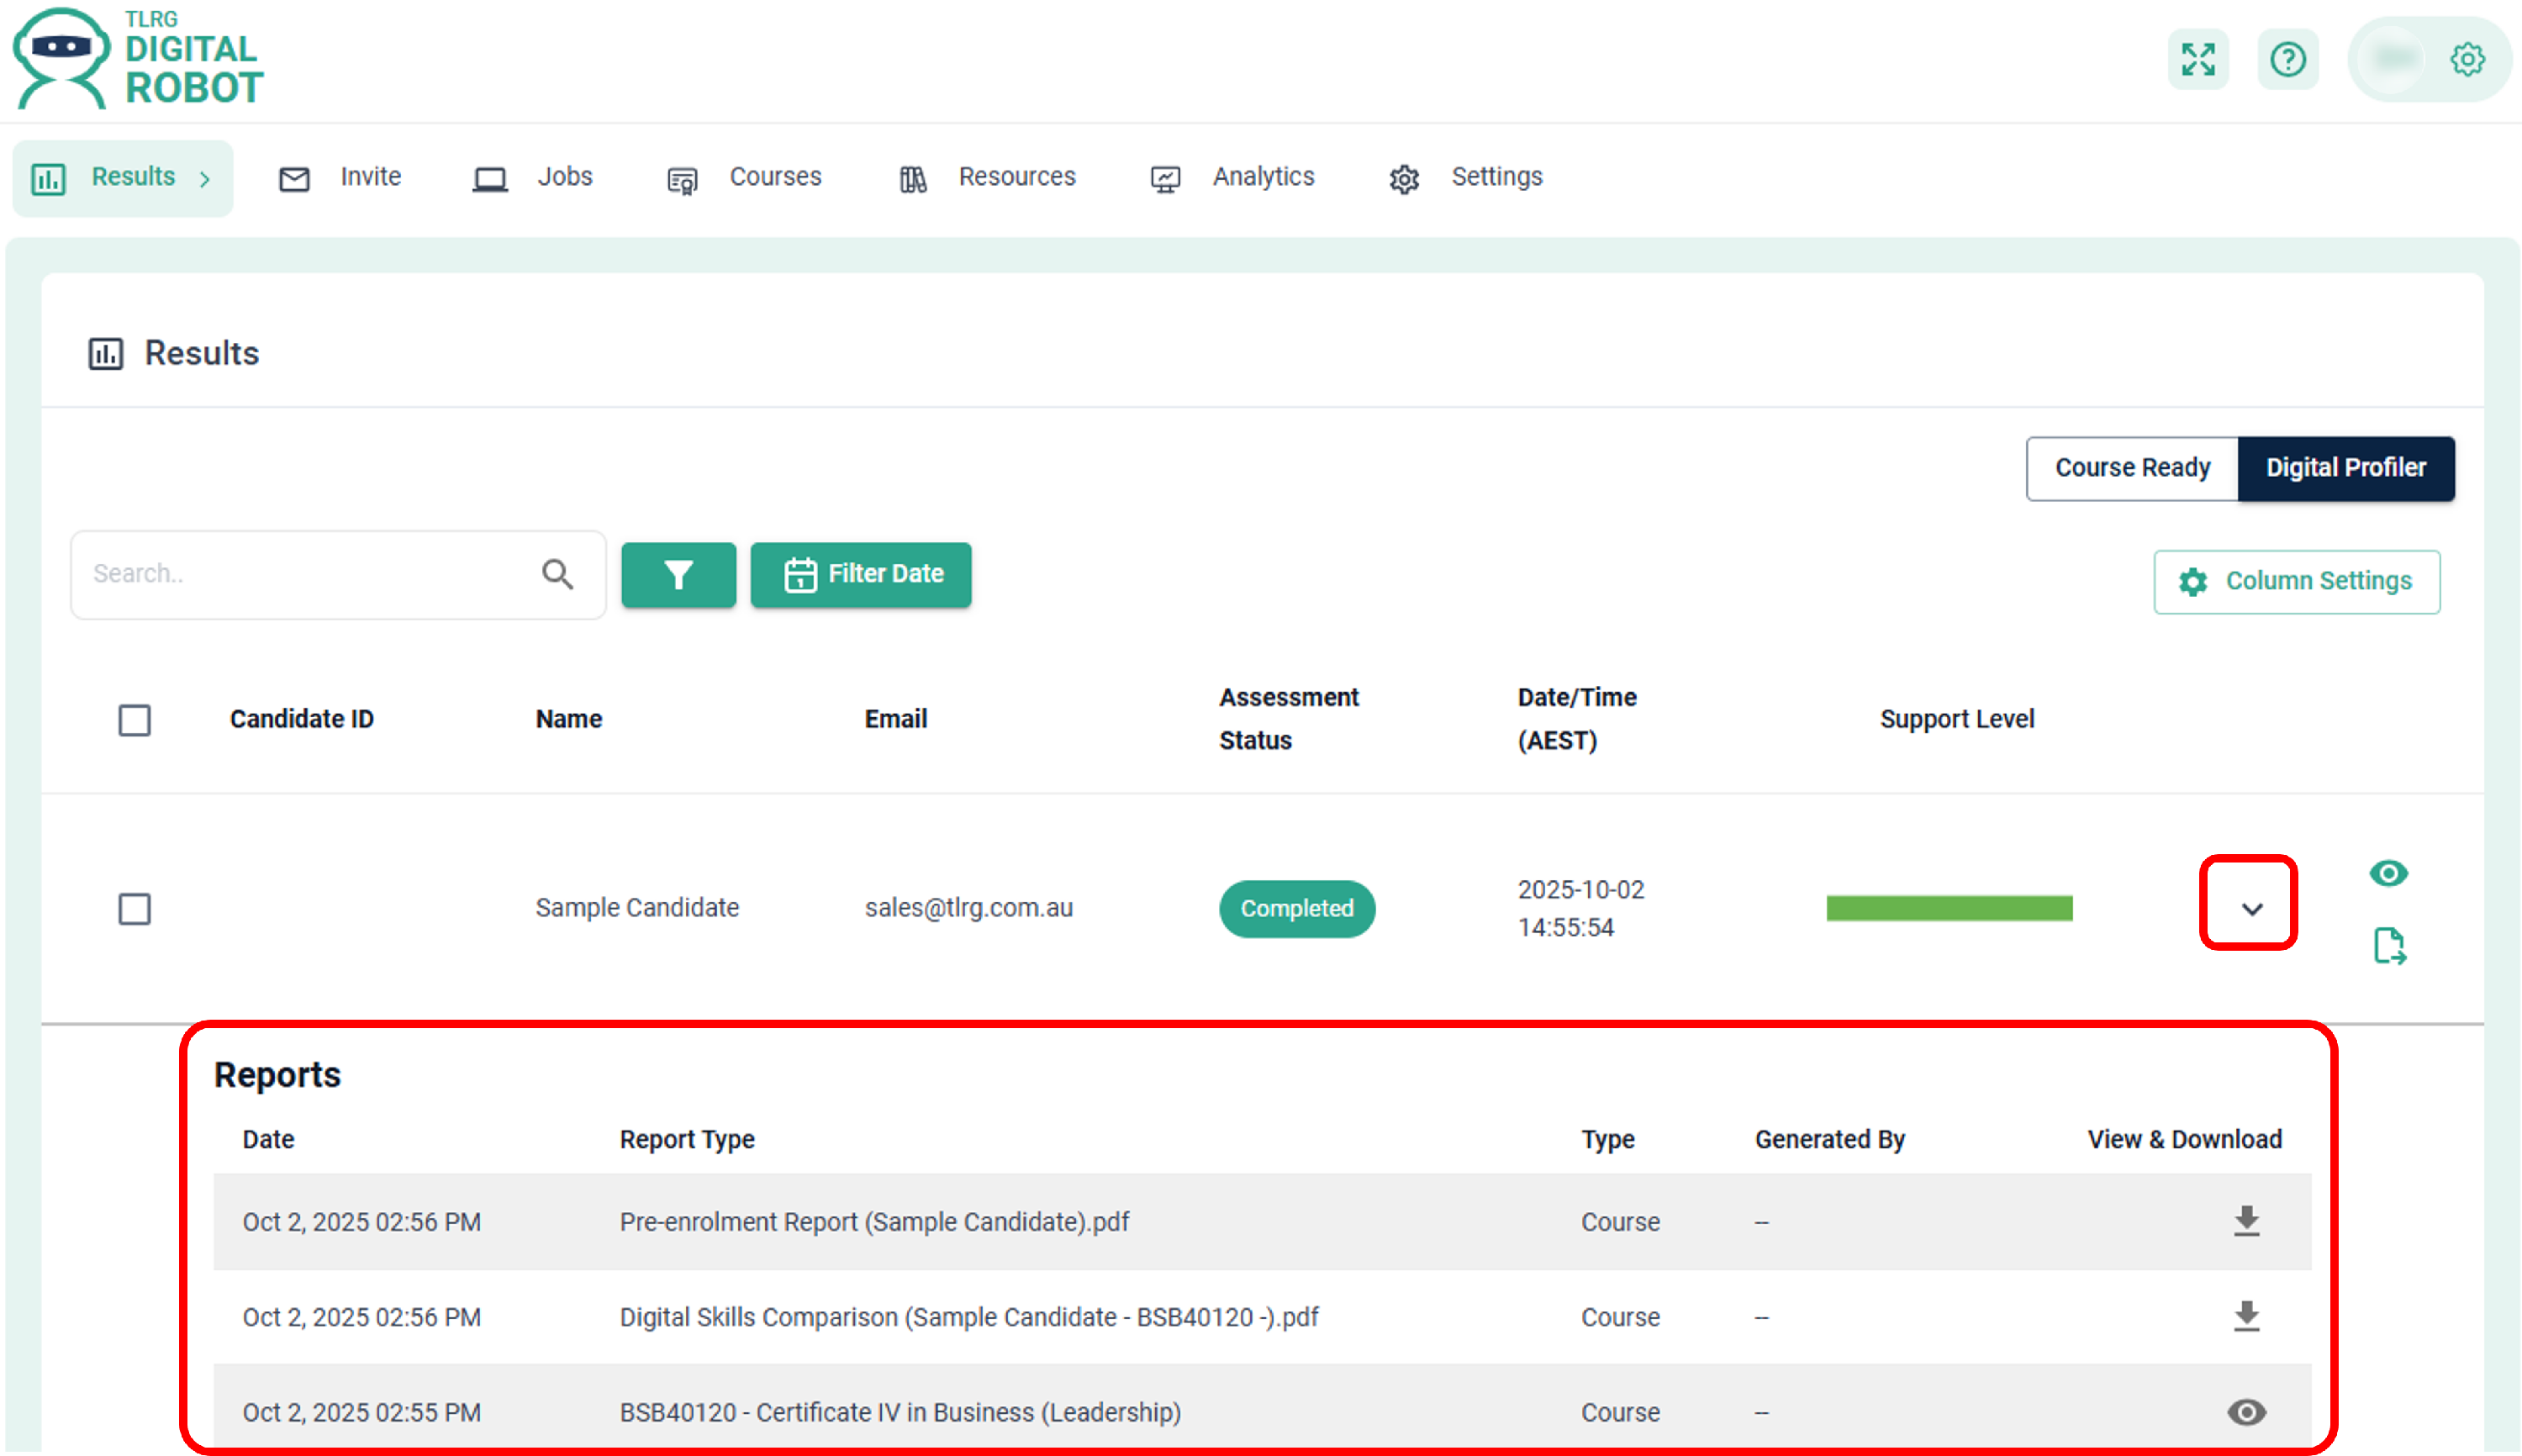Check the Sample Candidate row checkbox
Image resolution: width=2522 pixels, height=1456 pixels.
(134, 909)
